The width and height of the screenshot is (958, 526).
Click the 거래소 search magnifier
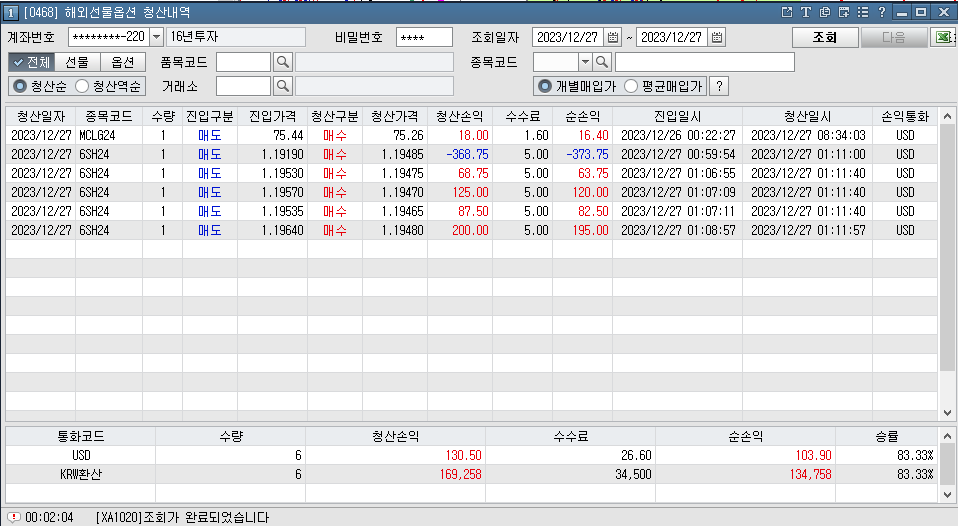click(x=283, y=86)
